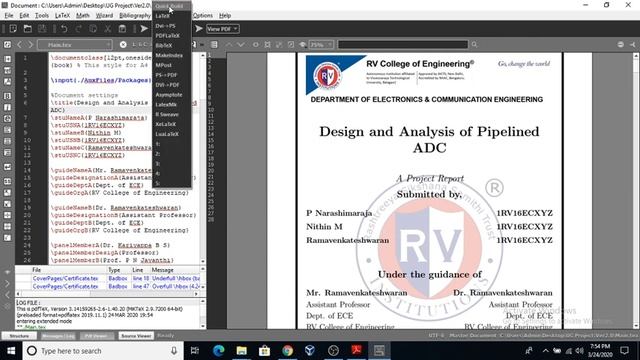This screenshot has height=360, width=640.
Task: Open the Options menu
Action: pos(203,16)
